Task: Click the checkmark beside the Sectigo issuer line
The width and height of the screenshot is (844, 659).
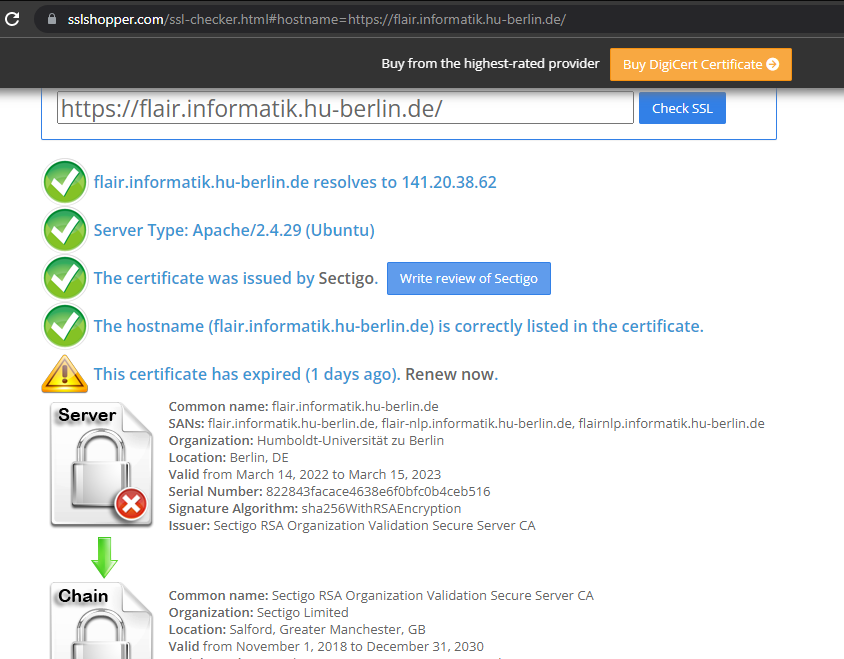Action: (x=64, y=278)
